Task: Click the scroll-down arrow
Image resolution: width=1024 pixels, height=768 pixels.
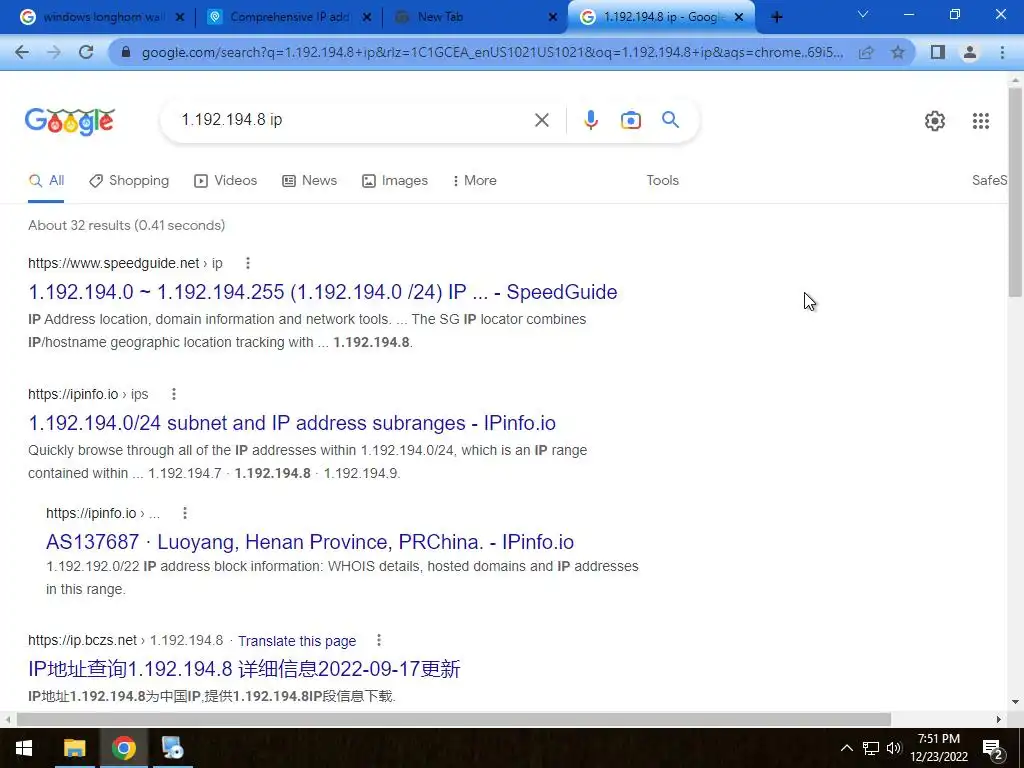Action: [x=1015, y=703]
